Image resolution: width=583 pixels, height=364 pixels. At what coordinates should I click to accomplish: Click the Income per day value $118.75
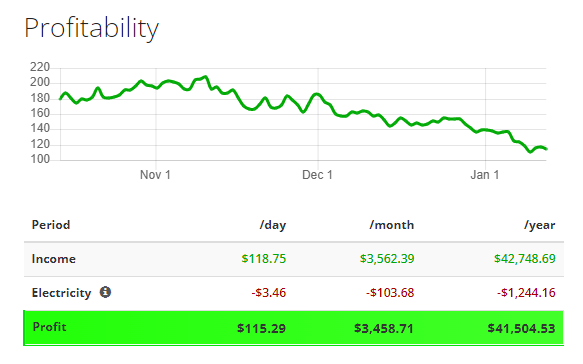click(264, 259)
